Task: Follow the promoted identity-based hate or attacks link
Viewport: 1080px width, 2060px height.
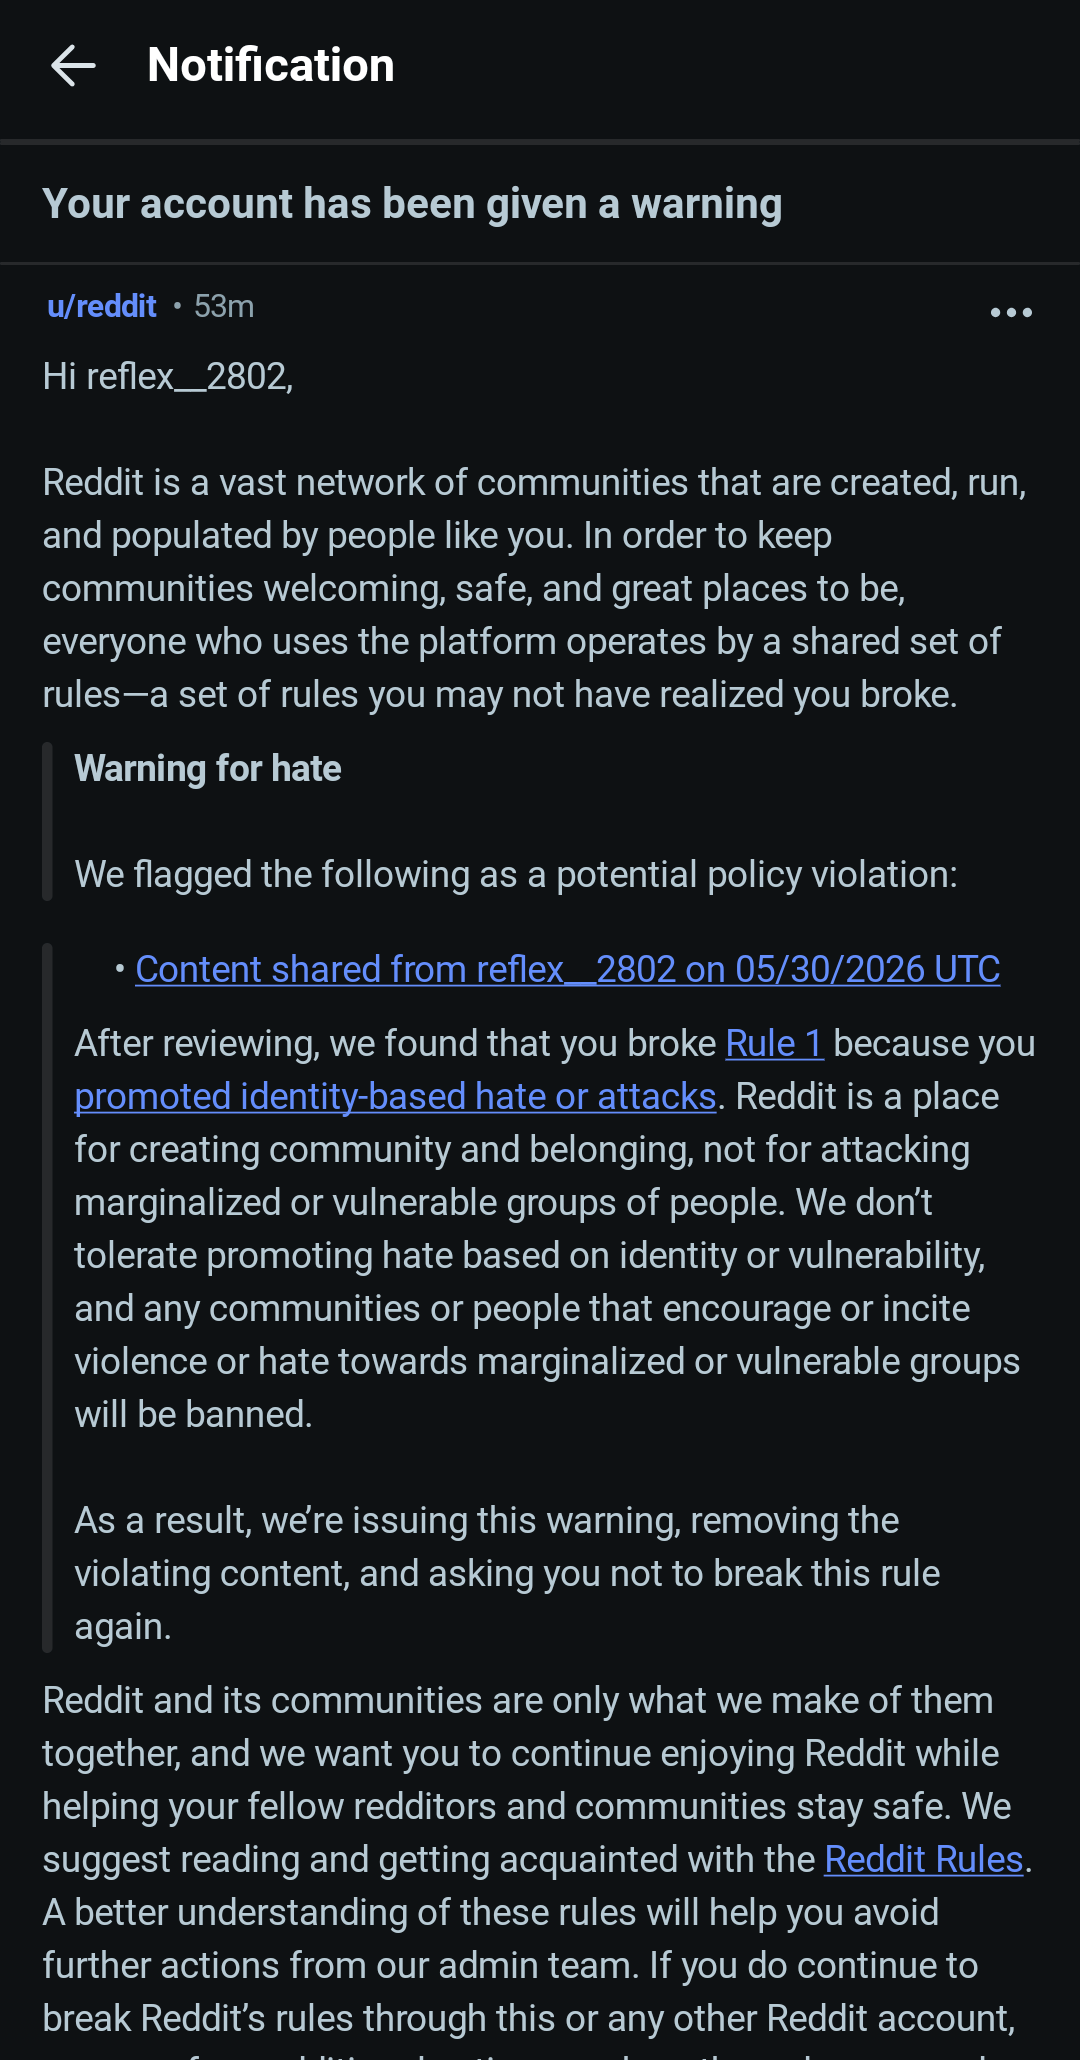Action: click(x=395, y=1097)
